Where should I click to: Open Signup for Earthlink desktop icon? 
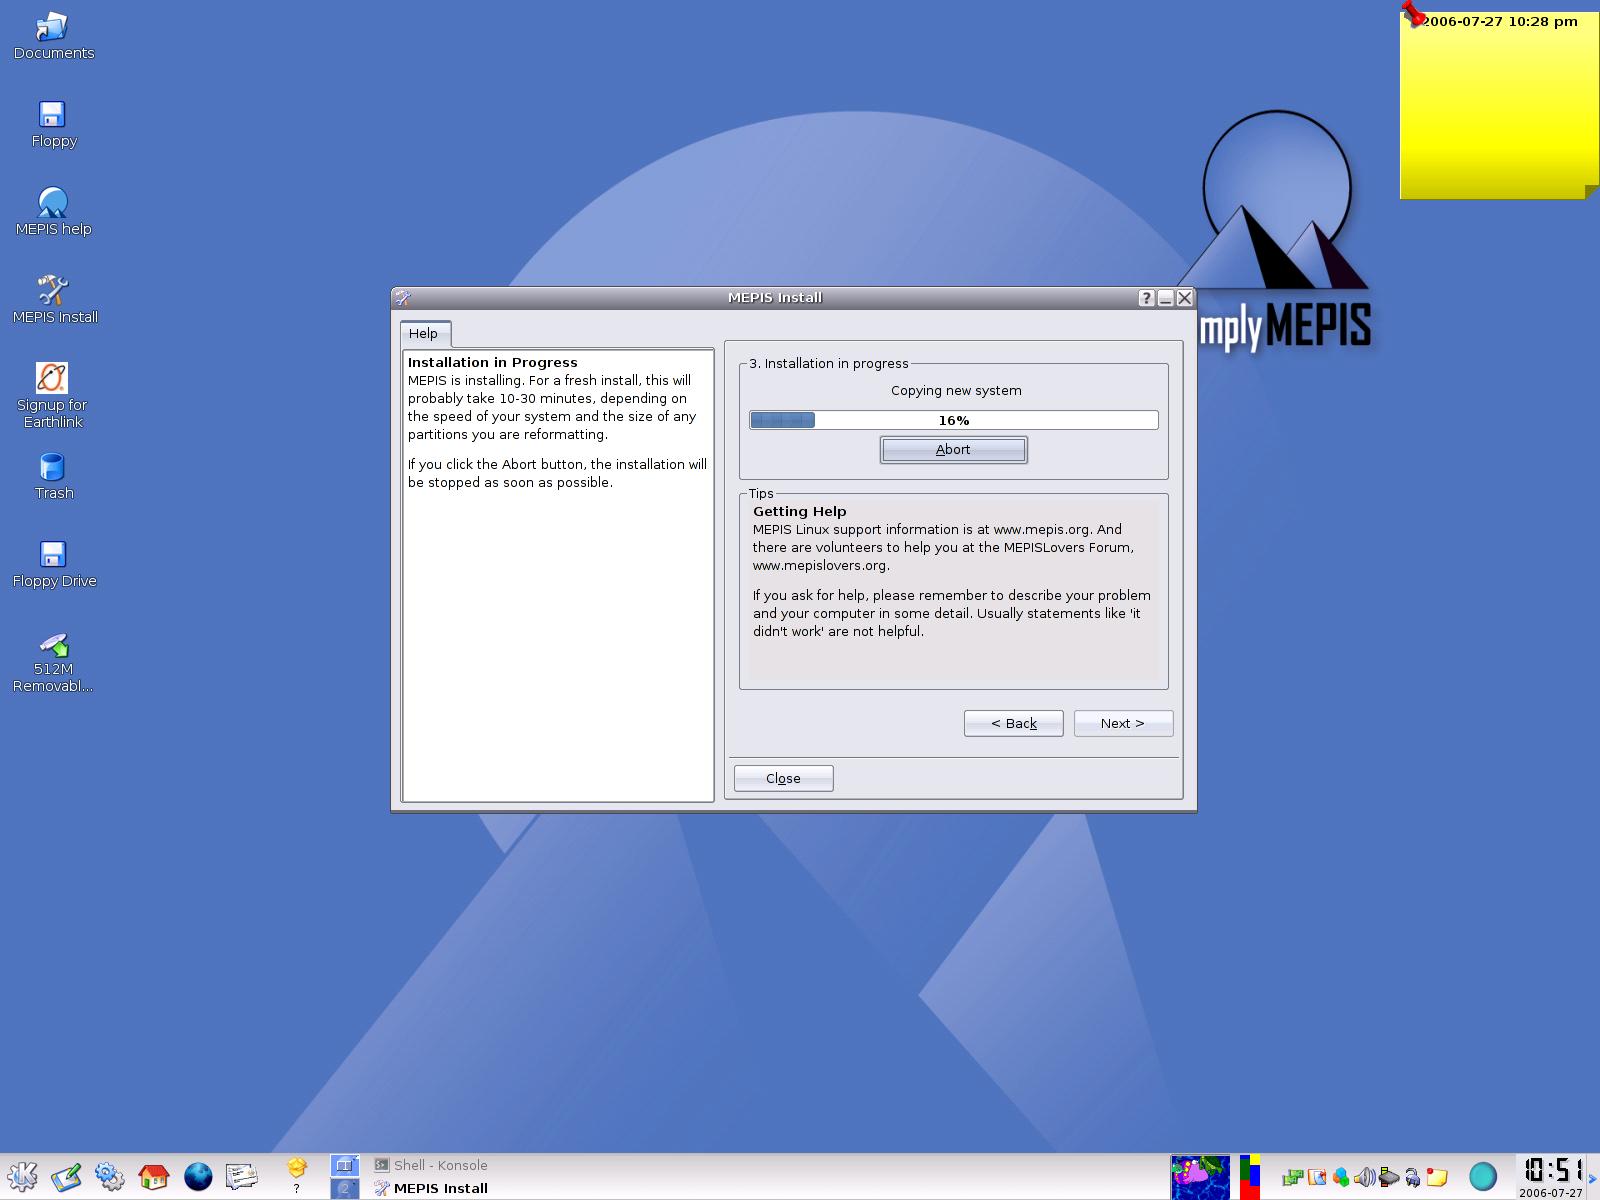(53, 396)
